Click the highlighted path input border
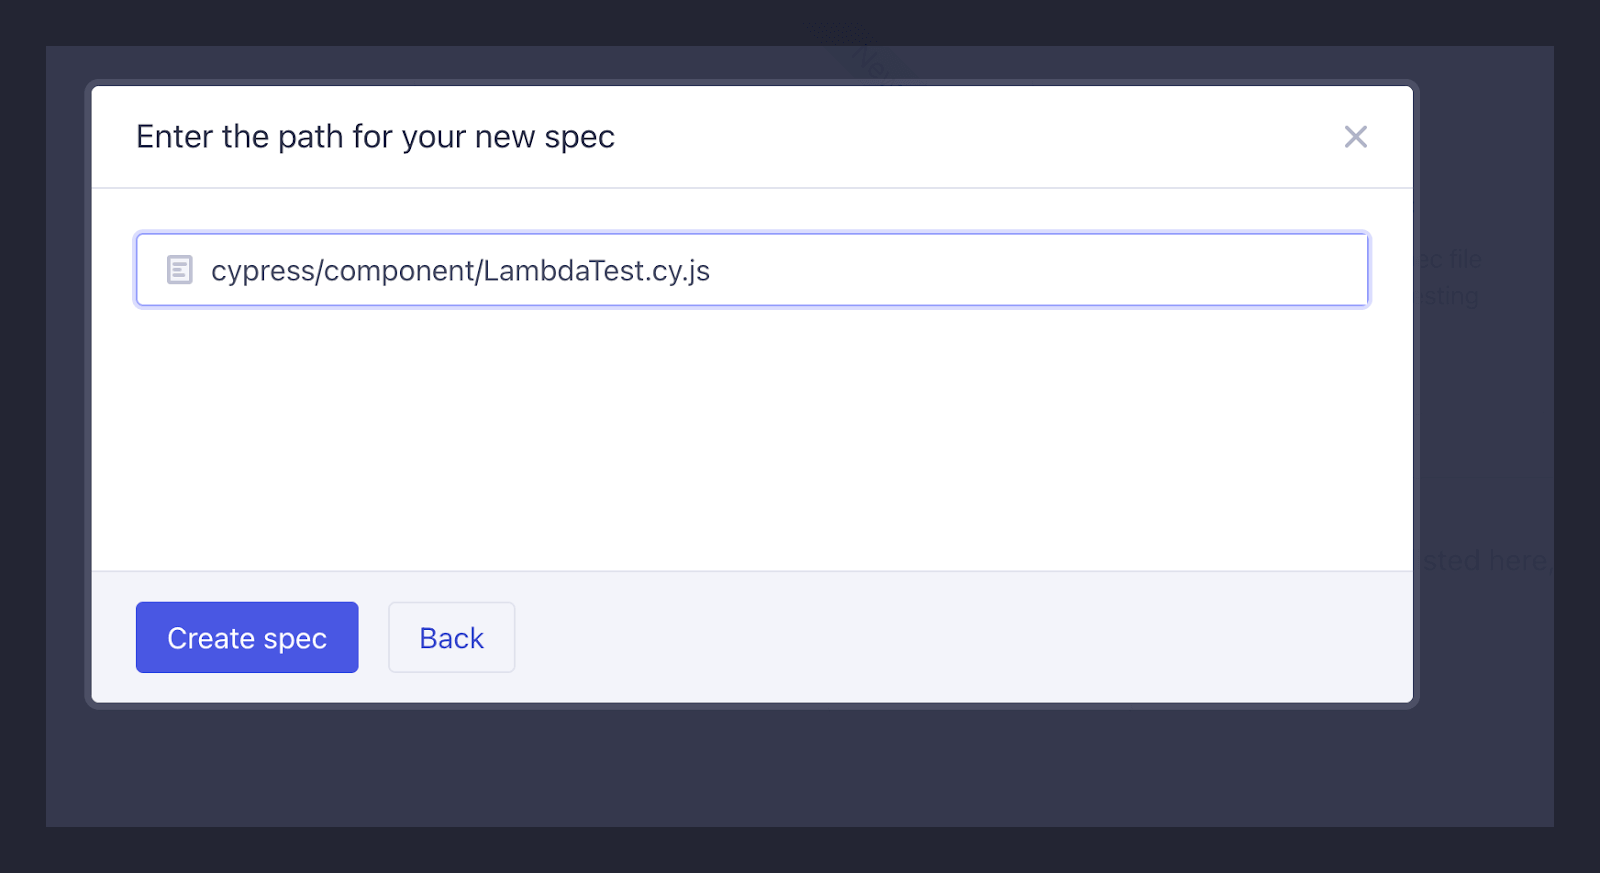This screenshot has width=1600, height=873. click(750, 237)
